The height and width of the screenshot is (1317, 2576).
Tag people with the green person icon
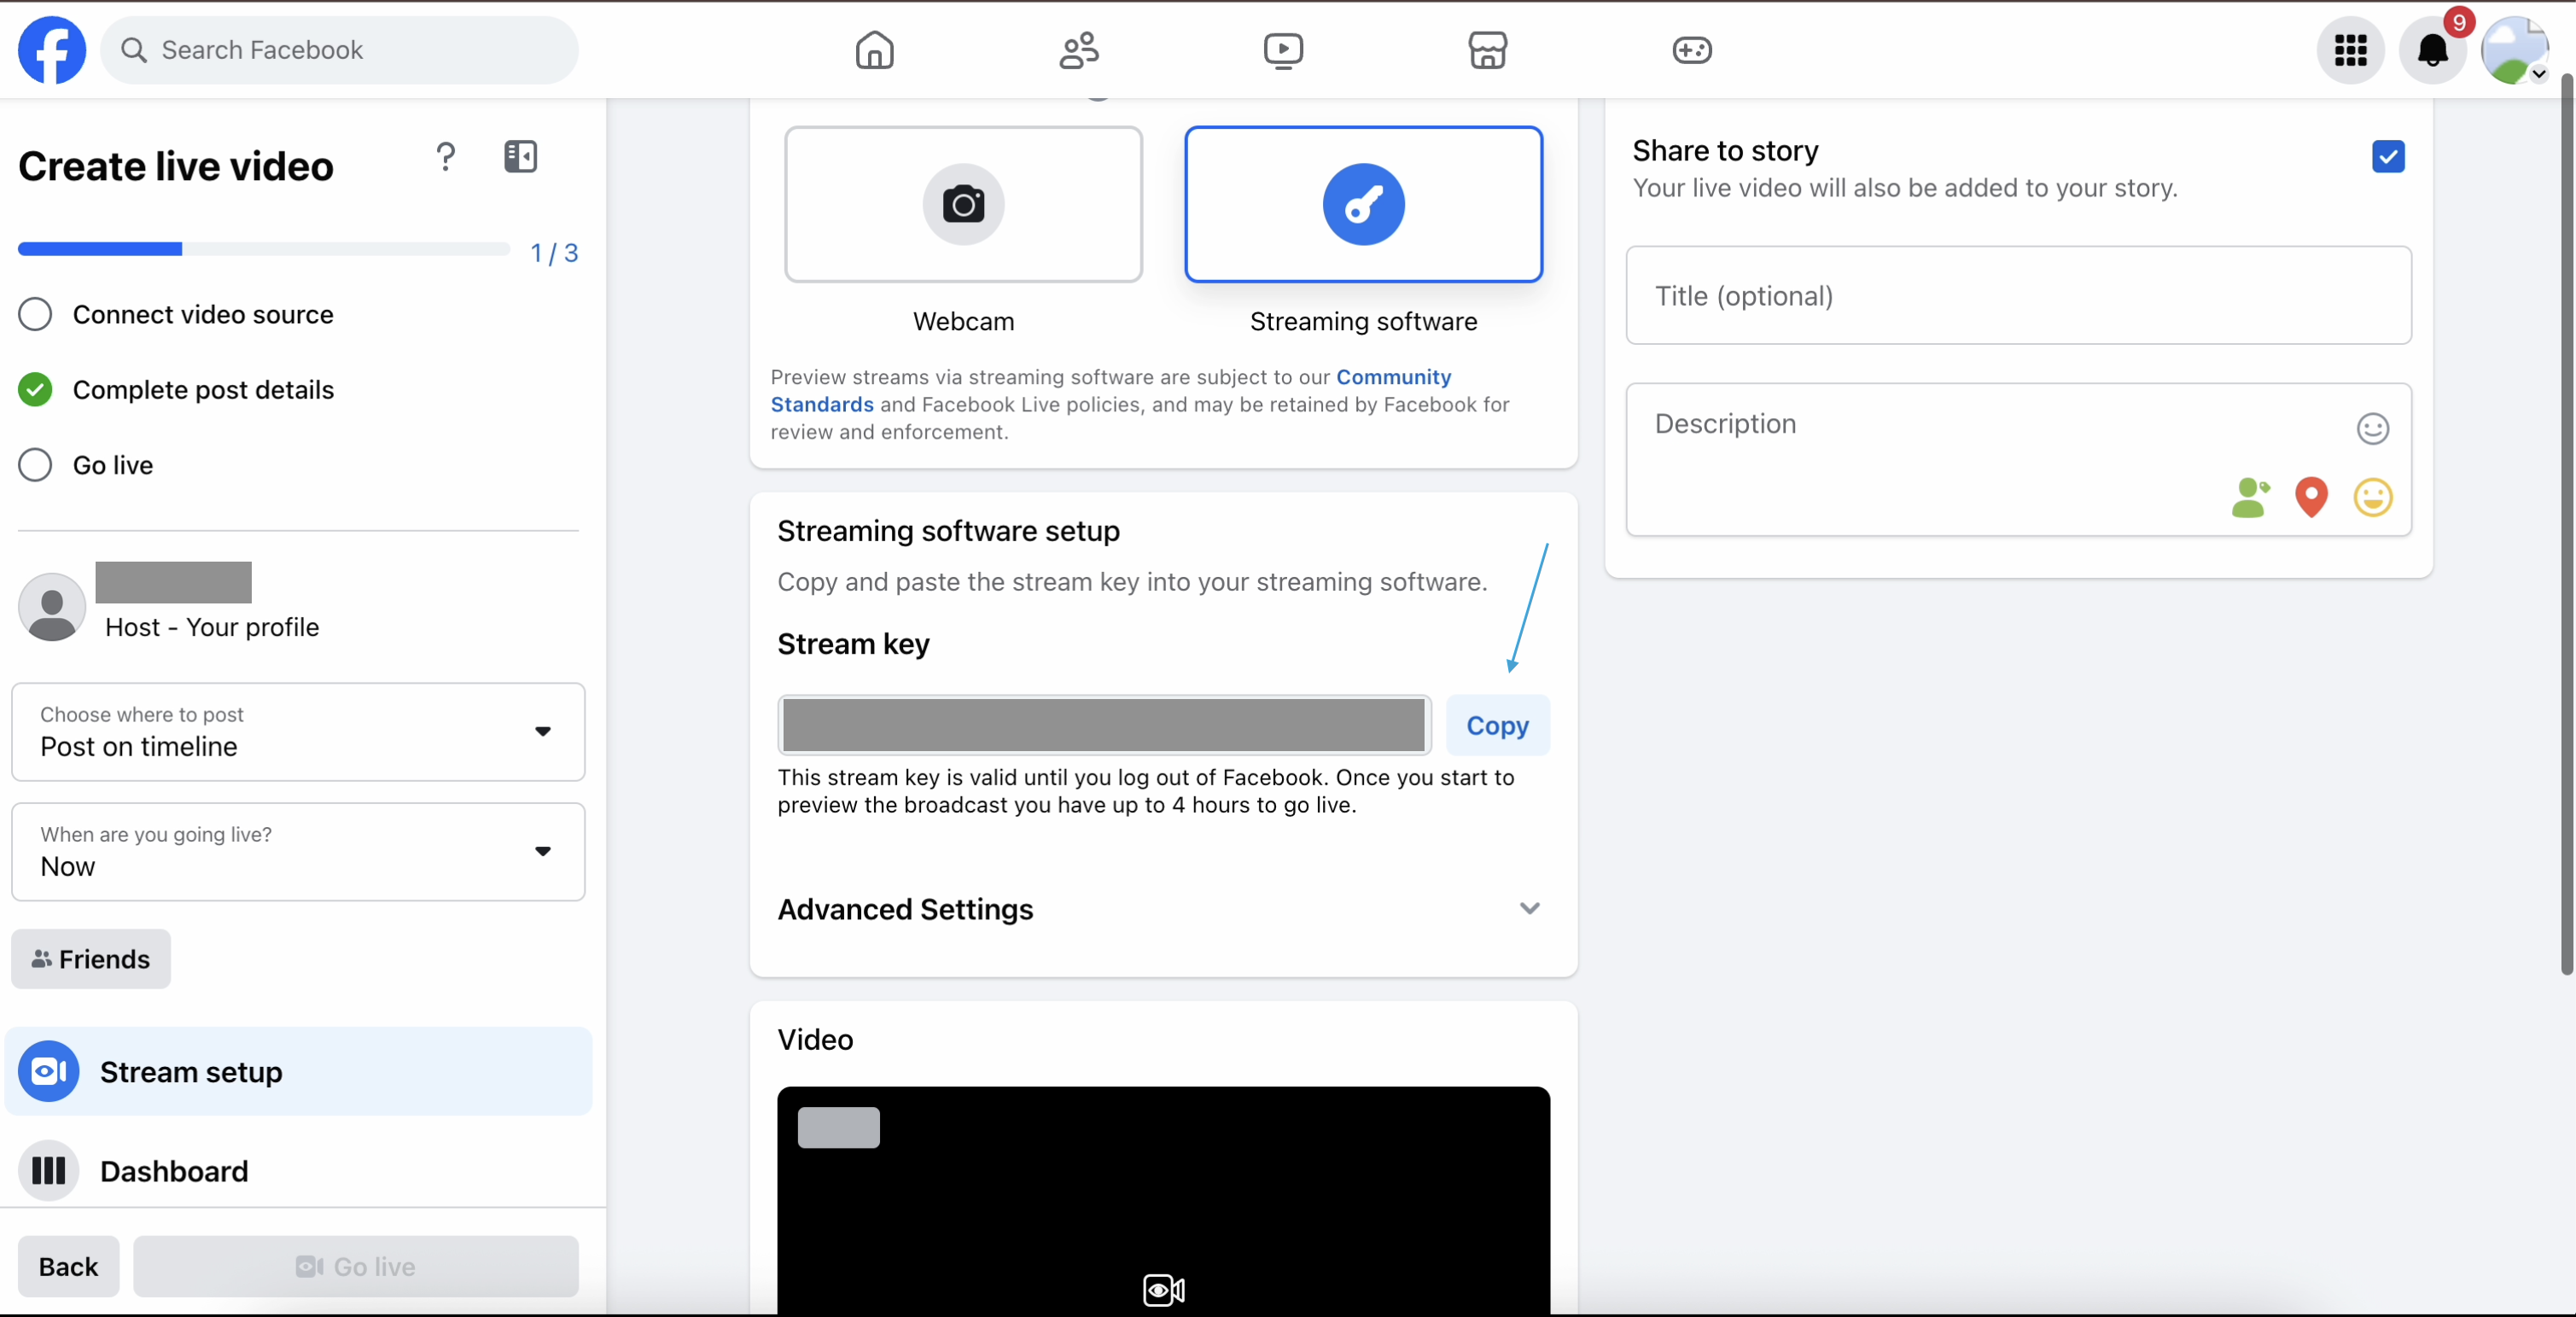(x=2250, y=497)
